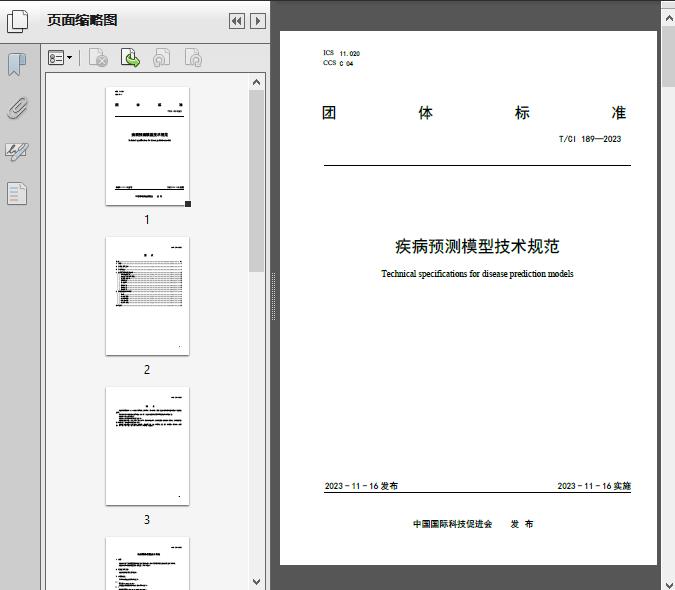This screenshot has height=590, width=675.
Task: Open the signatures panel
Action: coord(17,151)
